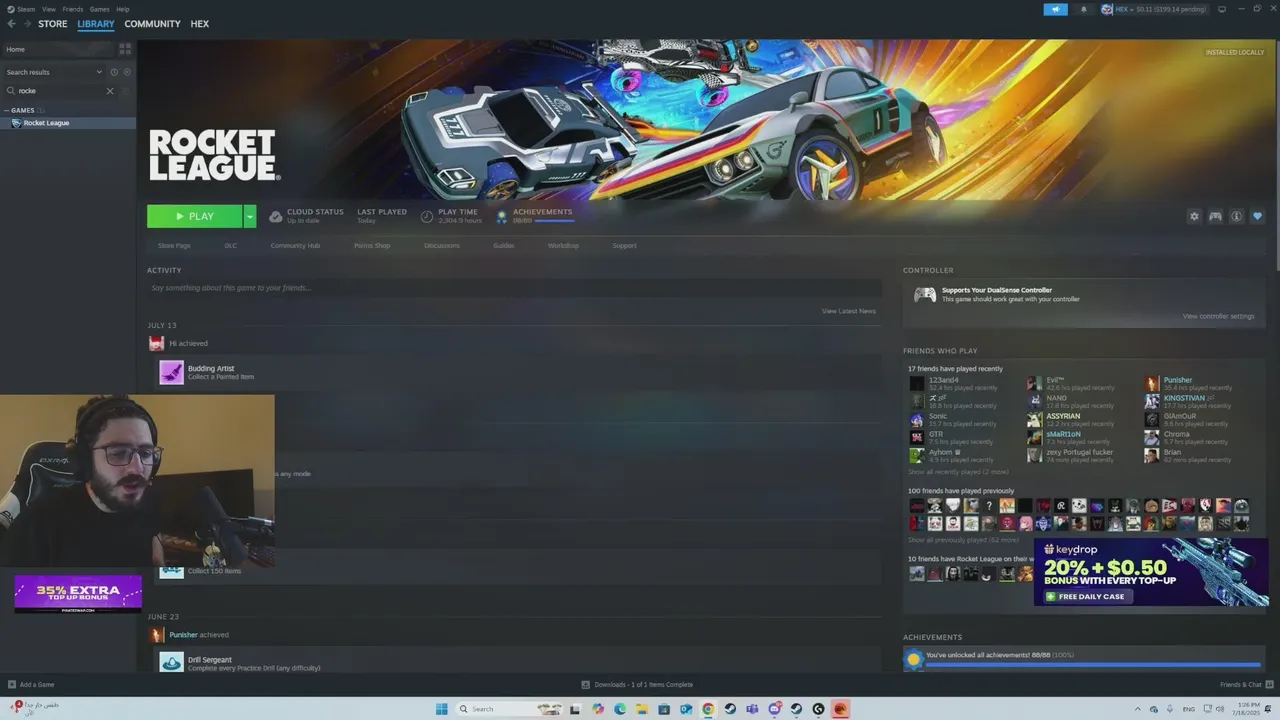Open the COMMUNITY tab
This screenshot has height=720, width=1280.
click(x=152, y=24)
